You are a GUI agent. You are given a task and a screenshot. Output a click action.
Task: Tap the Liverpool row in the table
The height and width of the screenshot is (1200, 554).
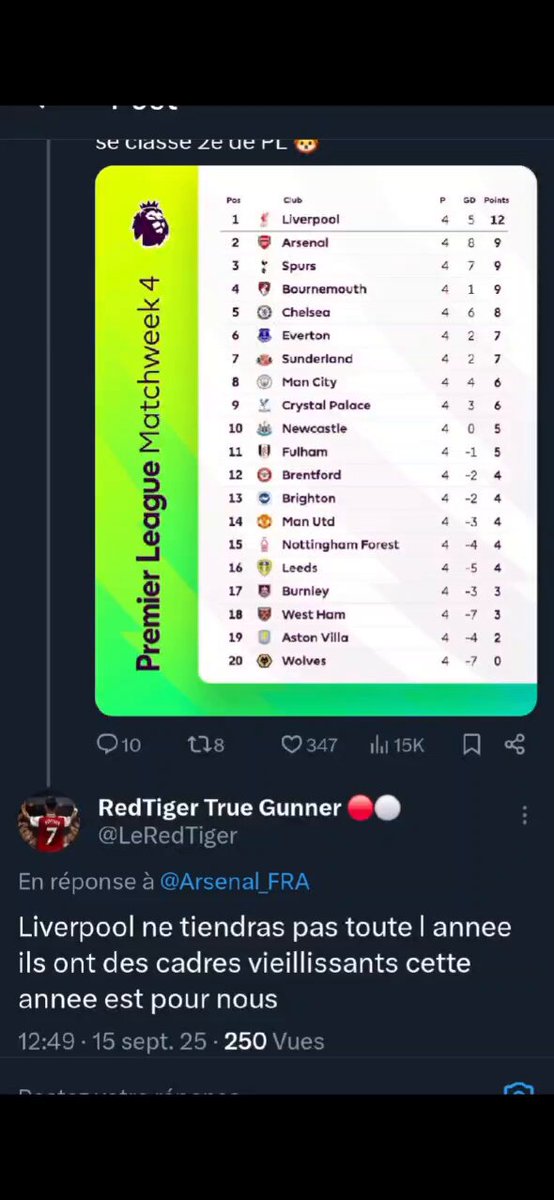pyautogui.click(x=367, y=219)
